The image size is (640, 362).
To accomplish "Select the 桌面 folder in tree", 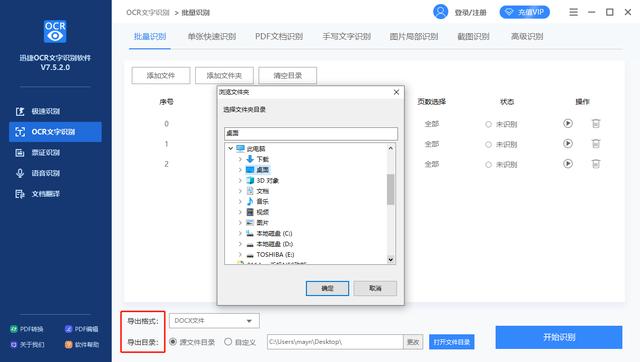I will click(262, 170).
